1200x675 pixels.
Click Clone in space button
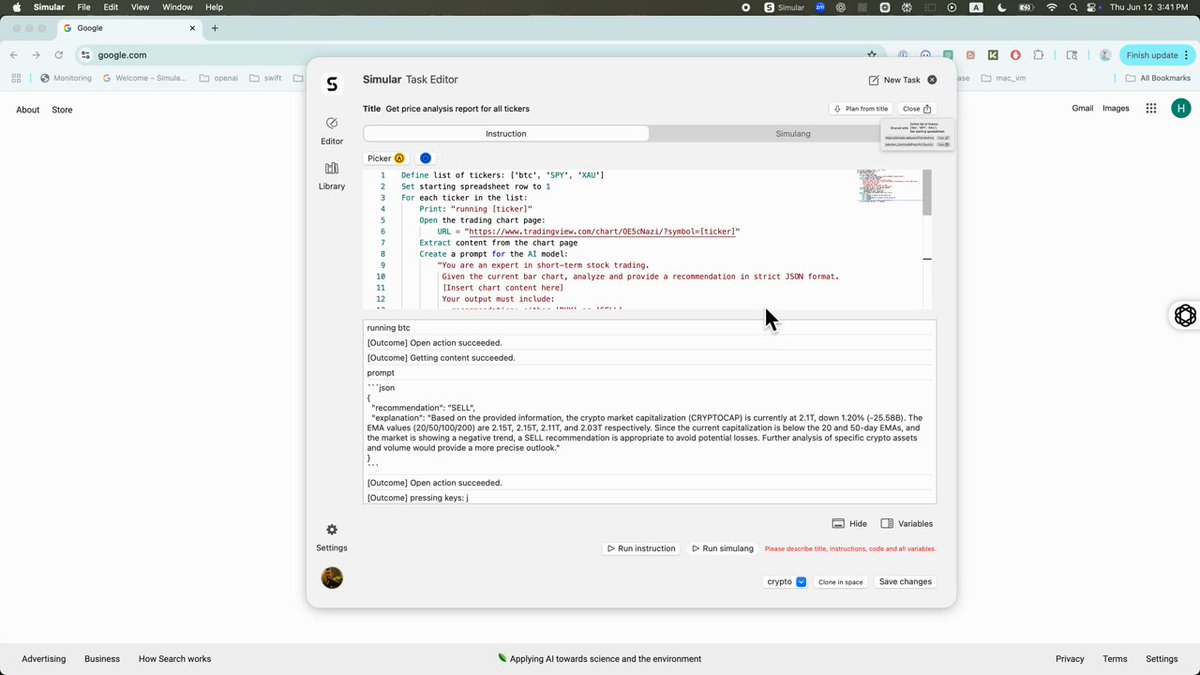pos(841,582)
